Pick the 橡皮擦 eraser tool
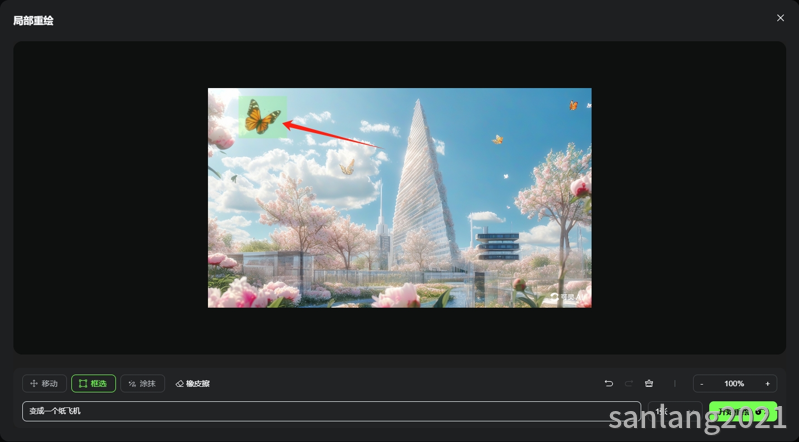Screen dimensions: 799x442 (193, 383)
